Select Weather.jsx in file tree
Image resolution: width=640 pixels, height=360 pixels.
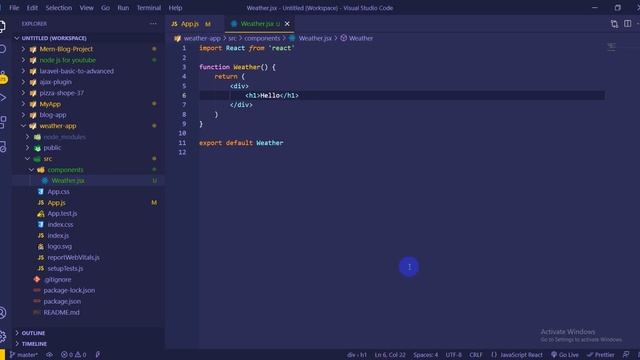(68, 181)
